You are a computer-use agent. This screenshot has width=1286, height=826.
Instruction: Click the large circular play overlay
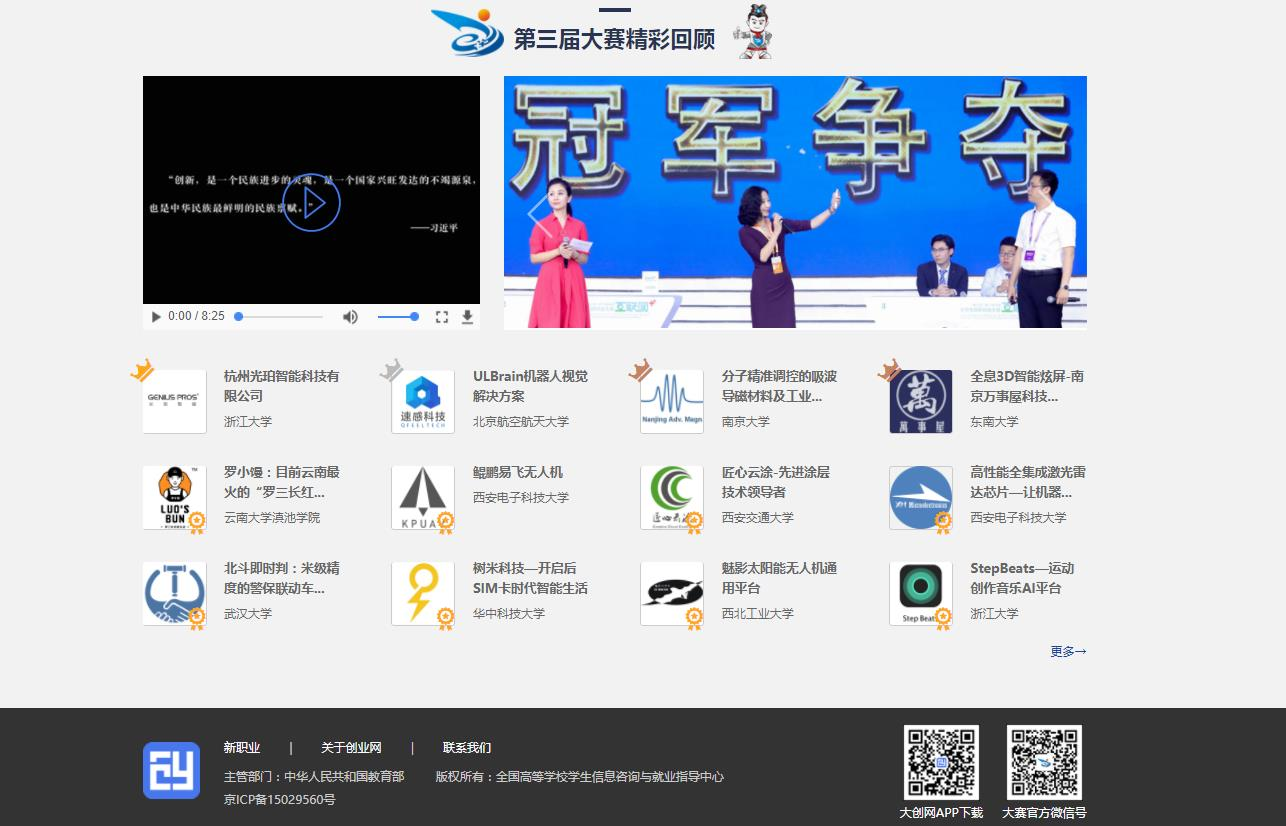[x=311, y=203]
